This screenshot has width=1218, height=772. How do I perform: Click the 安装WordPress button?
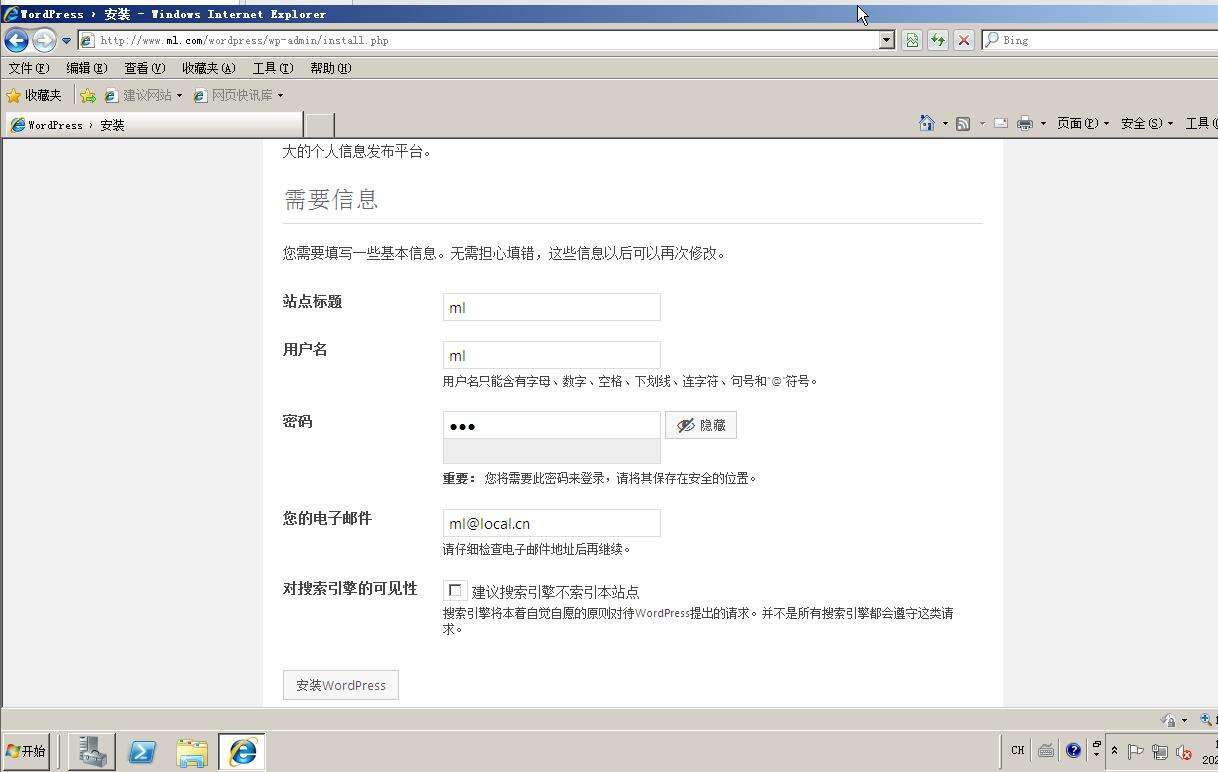pyautogui.click(x=341, y=685)
